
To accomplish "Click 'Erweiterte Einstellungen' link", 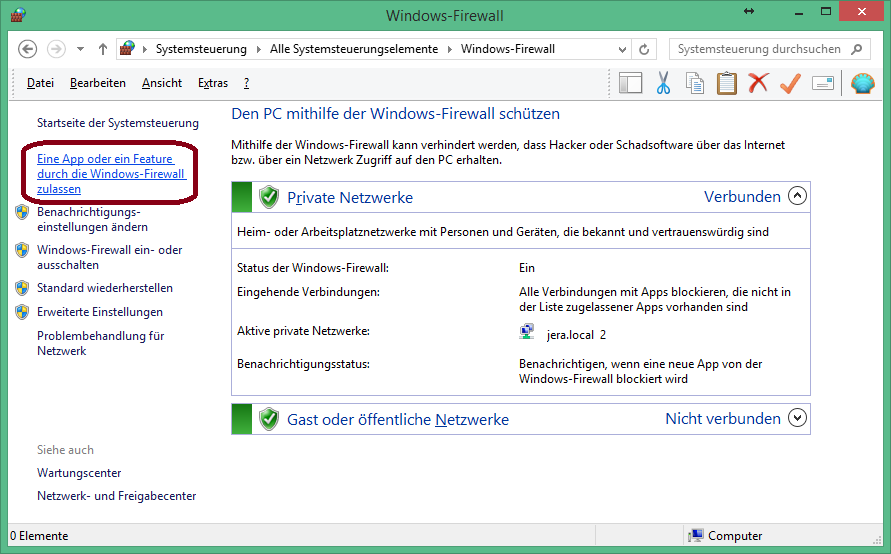I will pyautogui.click(x=99, y=312).
